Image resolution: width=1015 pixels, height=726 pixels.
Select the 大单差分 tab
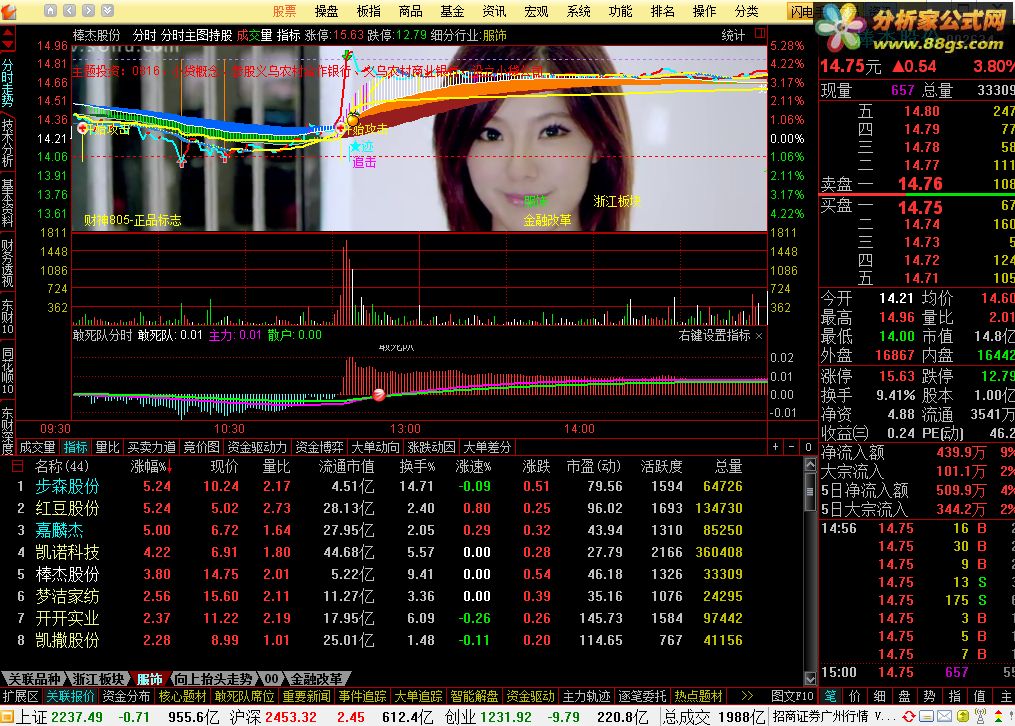pos(487,447)
